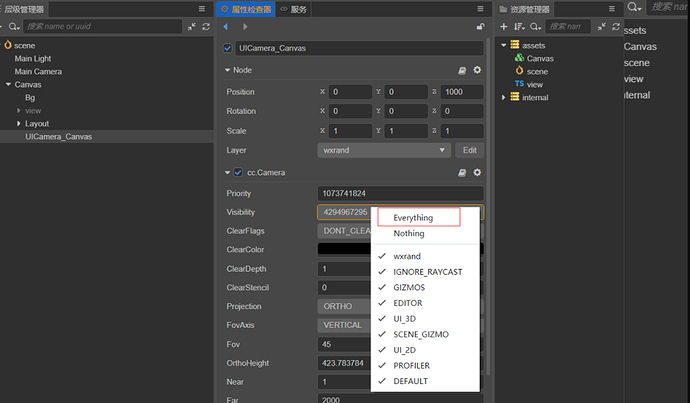Expand the Layout node in the hierarchy

[19, 124]
